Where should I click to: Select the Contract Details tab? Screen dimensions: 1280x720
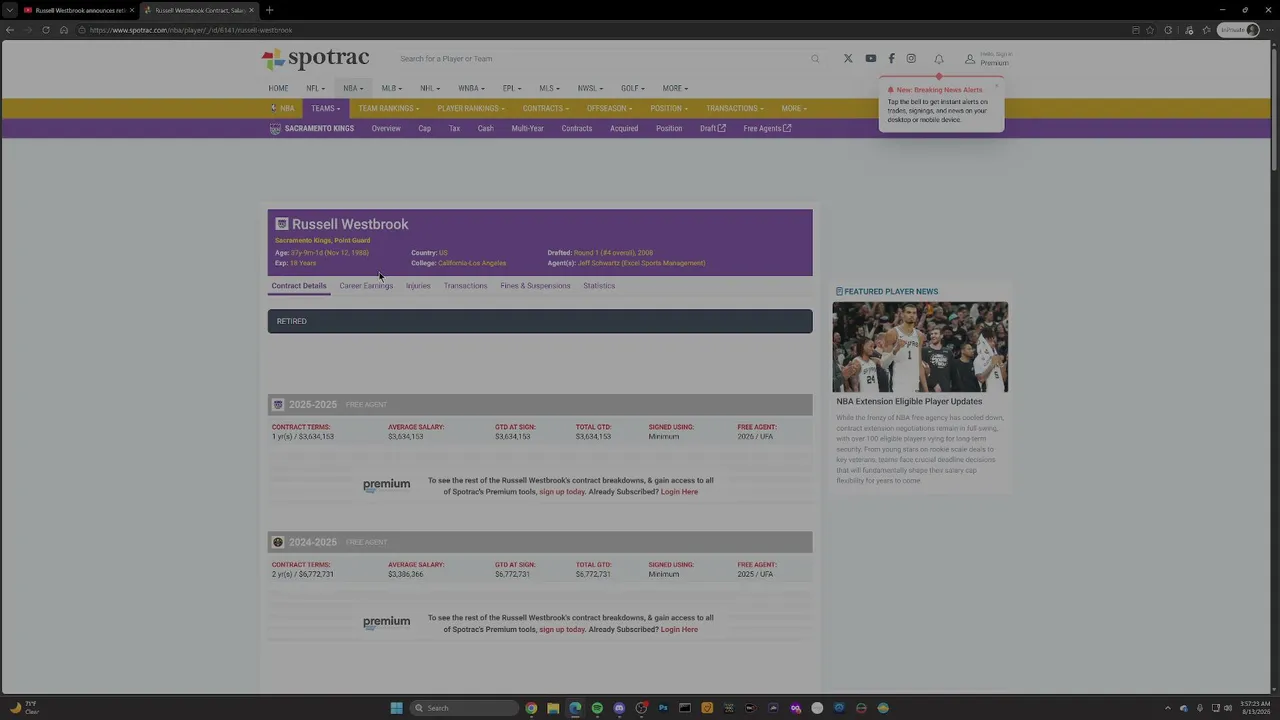[x=299, y=286]
